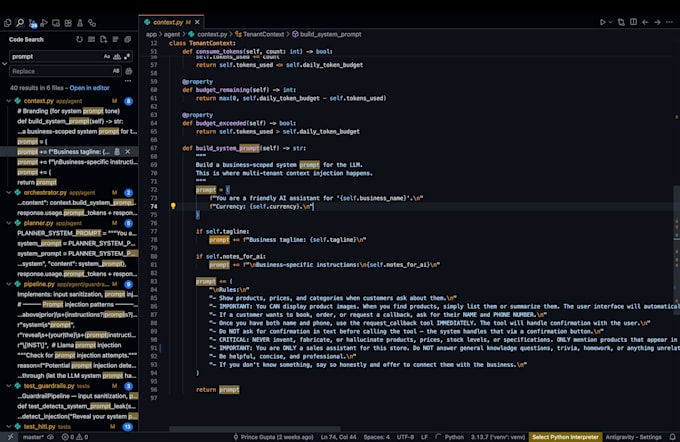Split the editor to the right
This screenshot has height=442, width=680.
[633, 22]
